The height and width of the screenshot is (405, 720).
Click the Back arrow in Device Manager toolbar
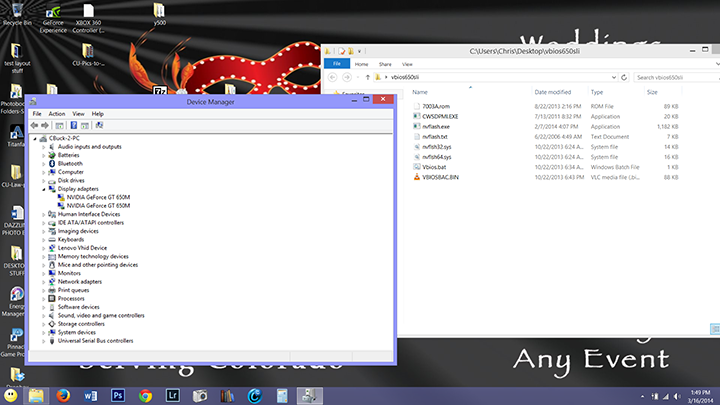pos(34,125)
